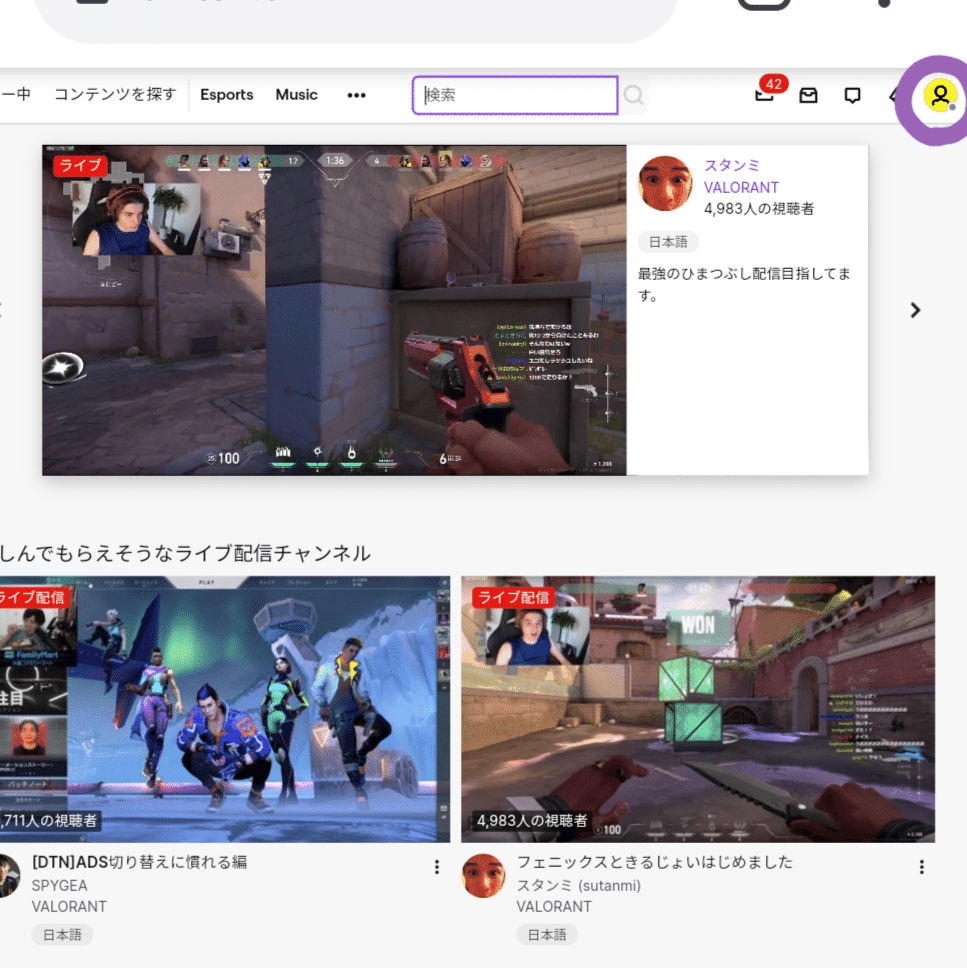967x968 pixels.
Task: Click スタンミ (sutanmi) channel name
Action: click(x=579, y=885)
